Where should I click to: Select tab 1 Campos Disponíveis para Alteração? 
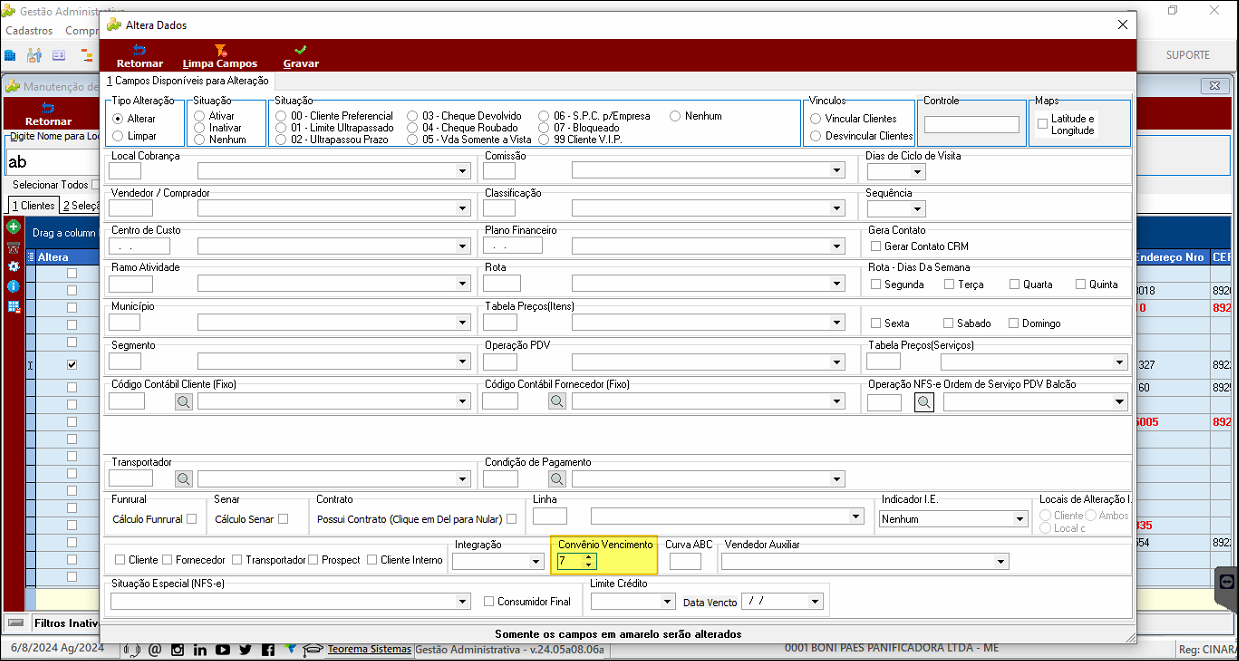pos(187,80)
